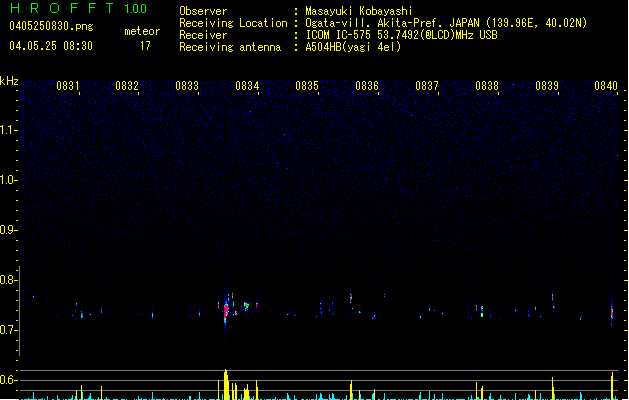The image size is (629, 400).
Task: Click the 'Observer' field label
Action: (x=203, y=11)
